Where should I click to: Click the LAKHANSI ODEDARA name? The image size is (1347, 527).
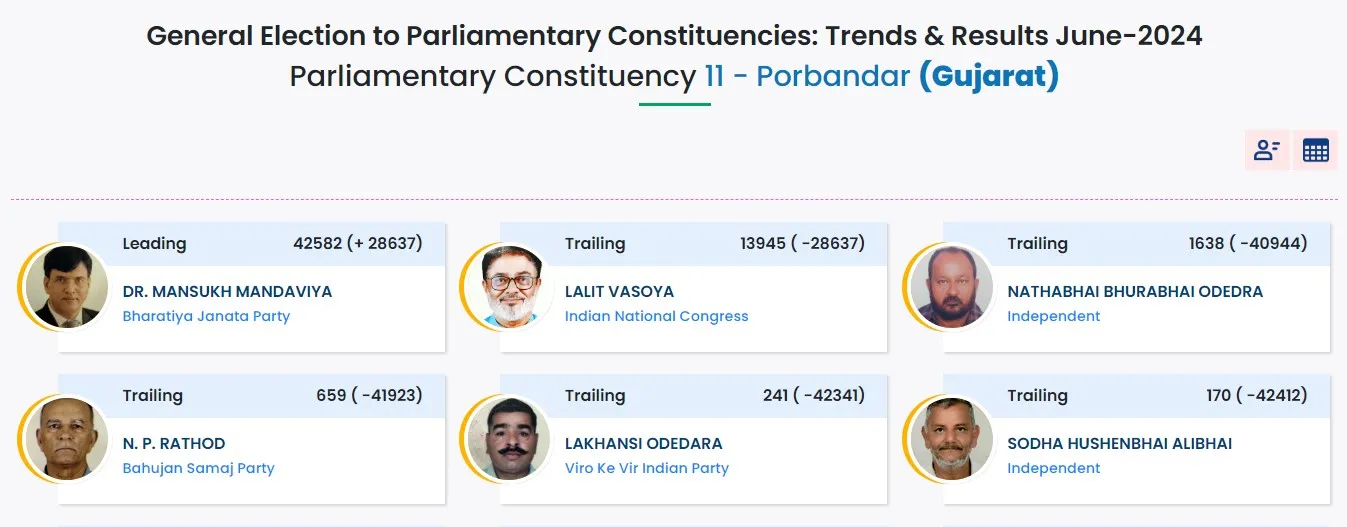point(643,444)
